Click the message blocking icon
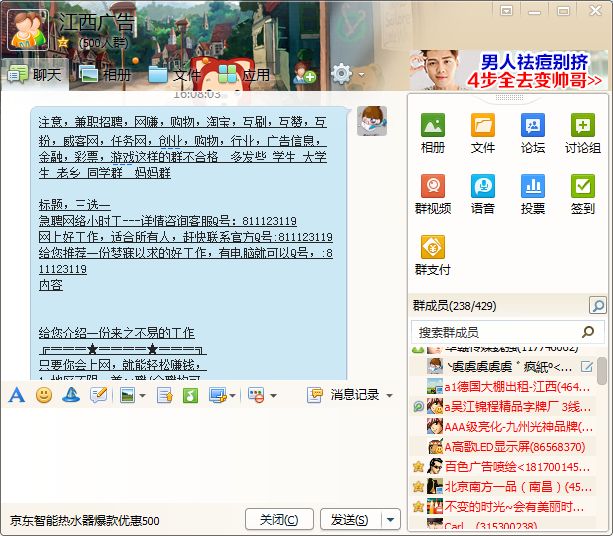613x536 pixels. 256,395
